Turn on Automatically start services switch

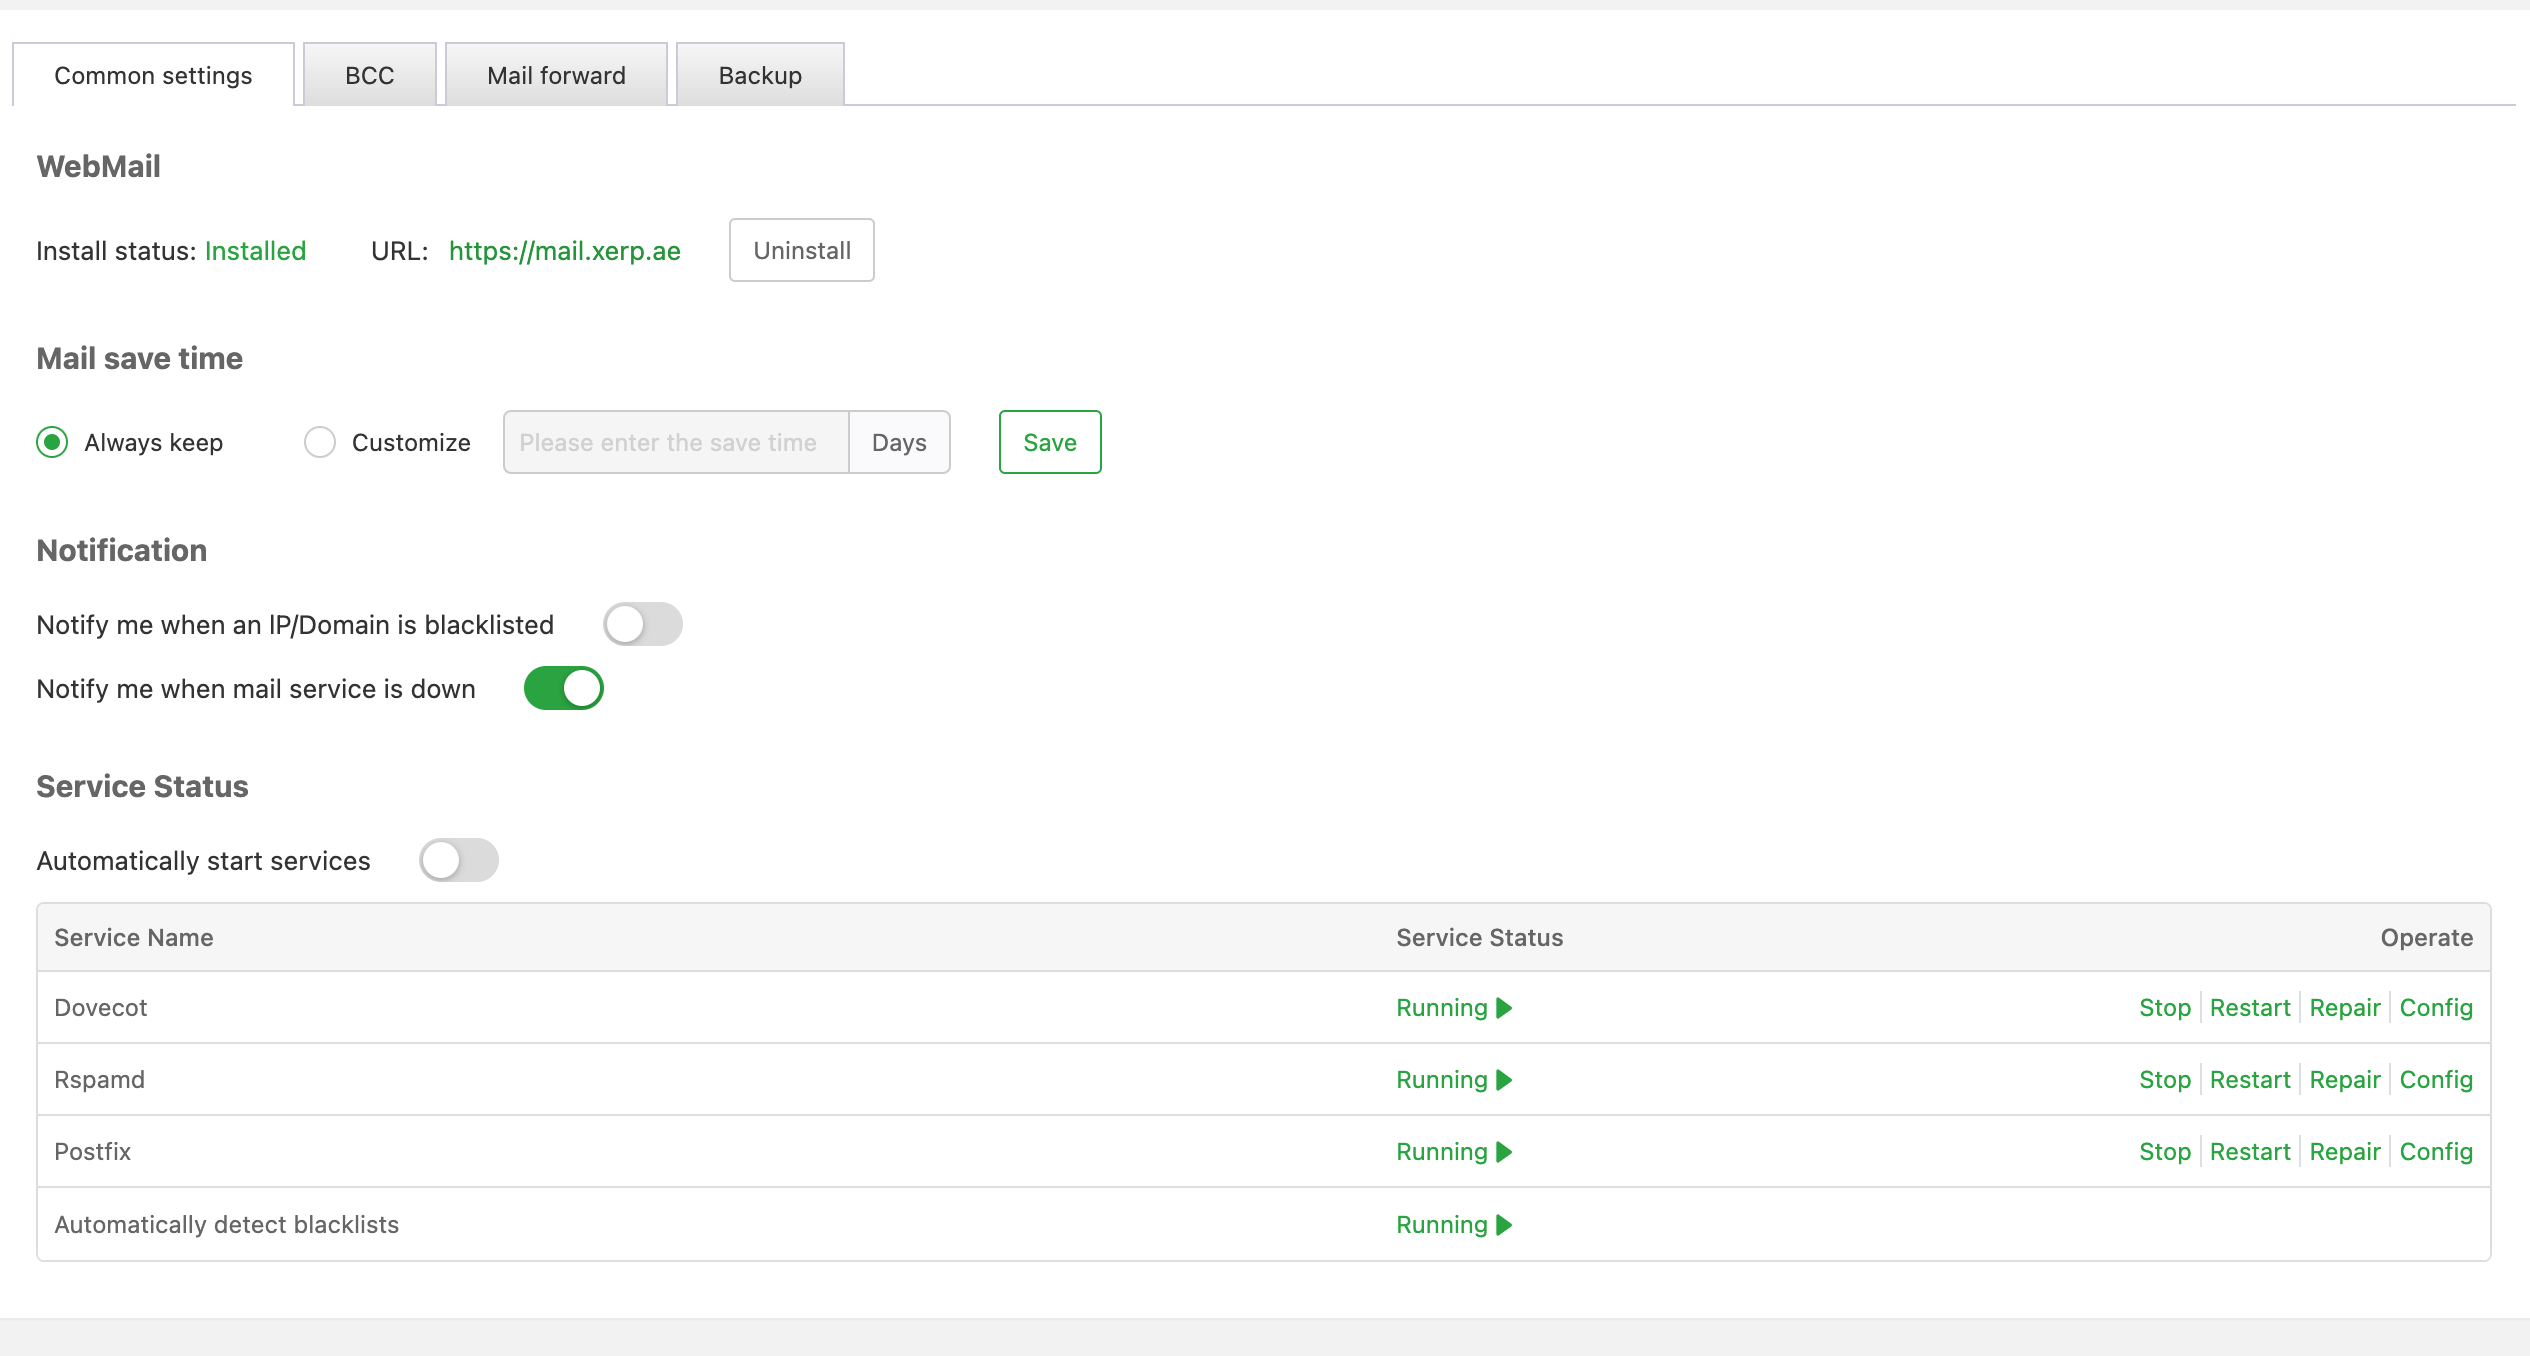pyautogui.click(x=458, y=861)
